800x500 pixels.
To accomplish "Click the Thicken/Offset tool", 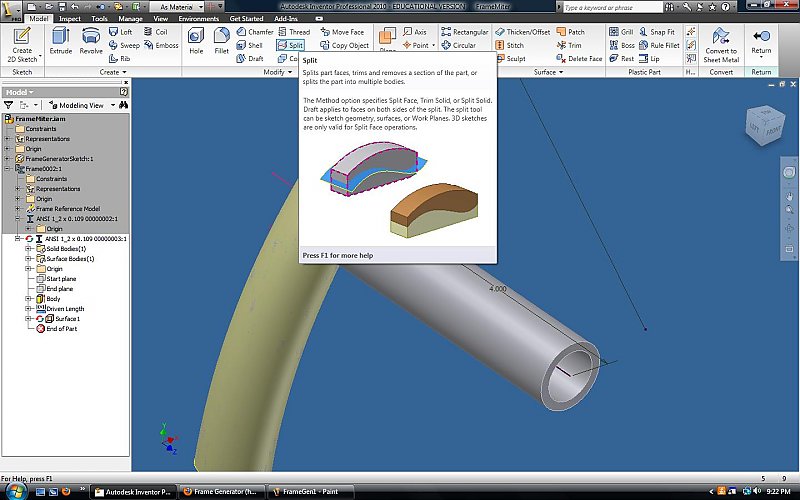I will (x=523, y=32).
